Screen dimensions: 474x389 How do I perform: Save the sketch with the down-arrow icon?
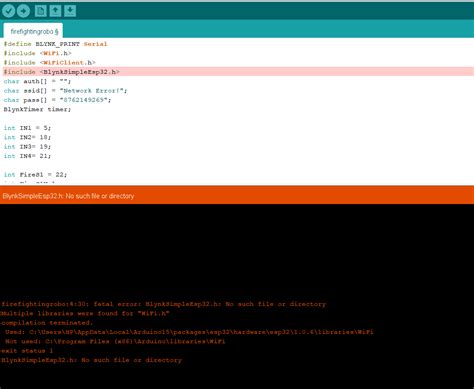point(70,11)
